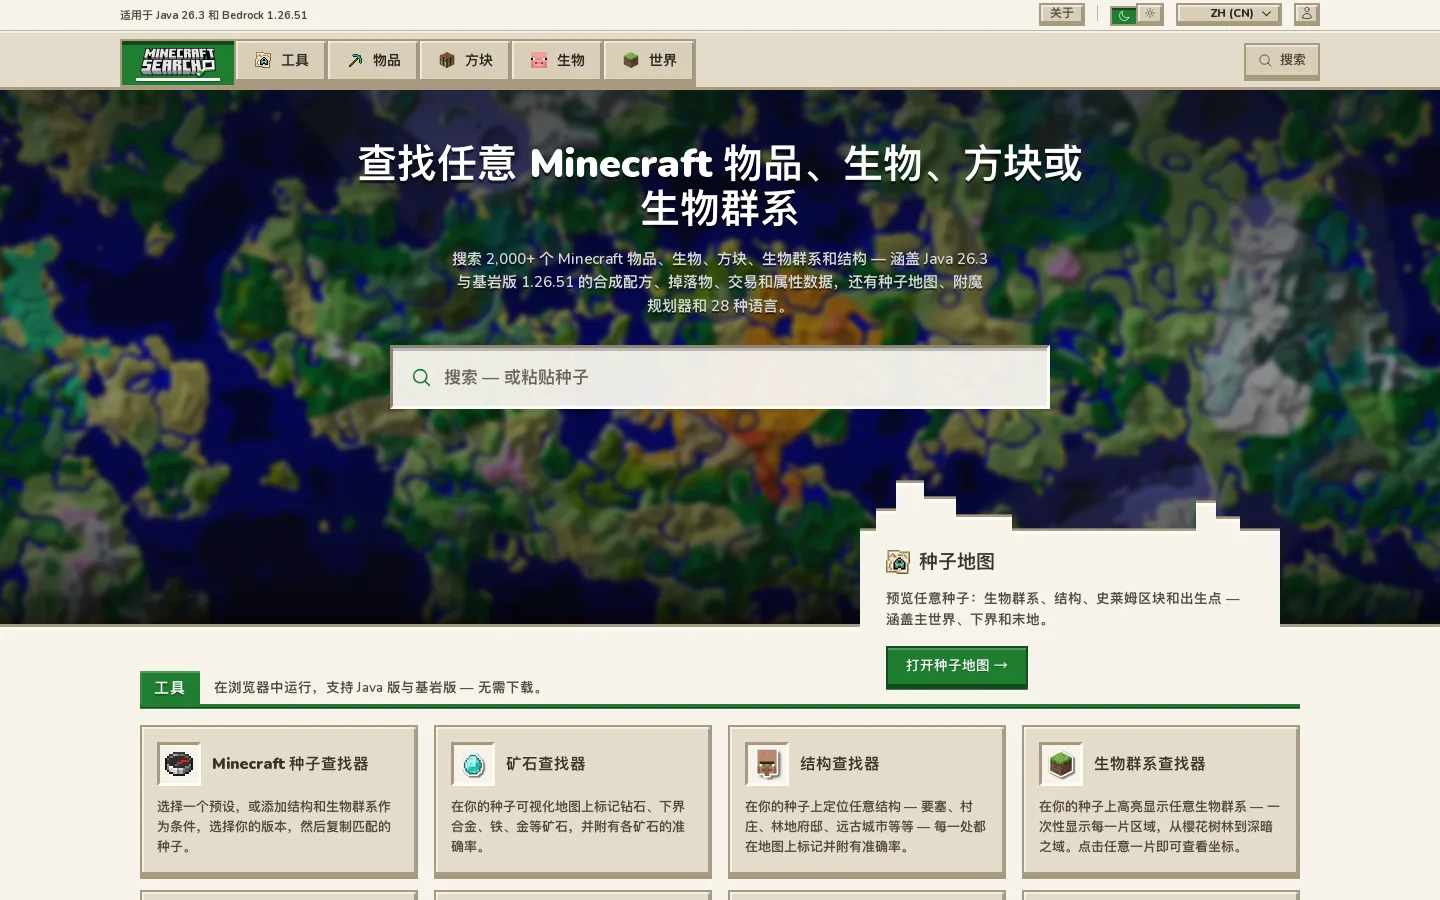Image resolution: width=1440 pixels, height=900 pixels.
Task: Select the 生物 navigation tab
Action: (x=557, y=61)
